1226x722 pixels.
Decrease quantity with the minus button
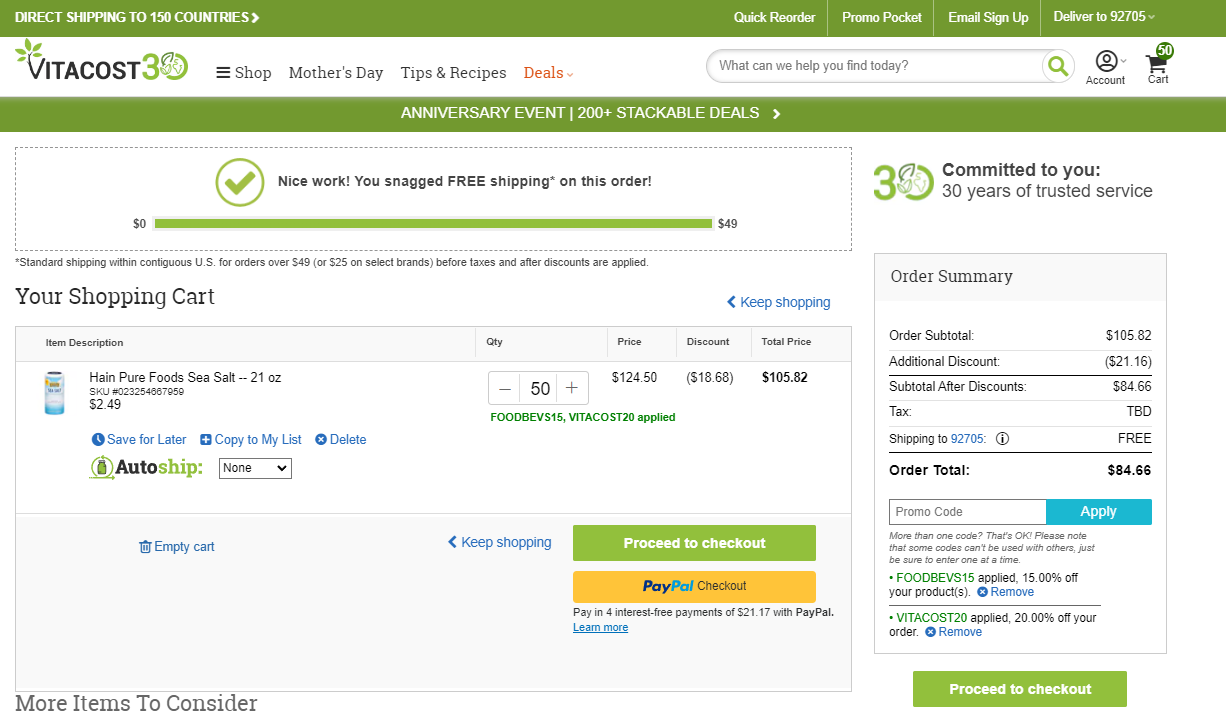click(505, 388)
